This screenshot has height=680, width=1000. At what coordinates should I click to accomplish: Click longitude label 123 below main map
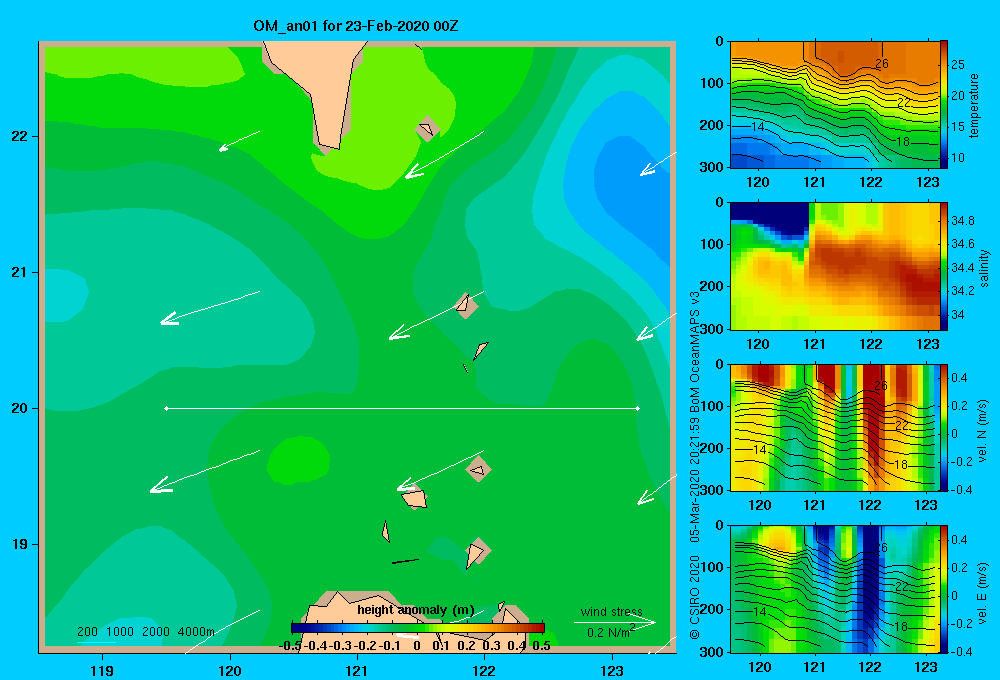point(612,670)
